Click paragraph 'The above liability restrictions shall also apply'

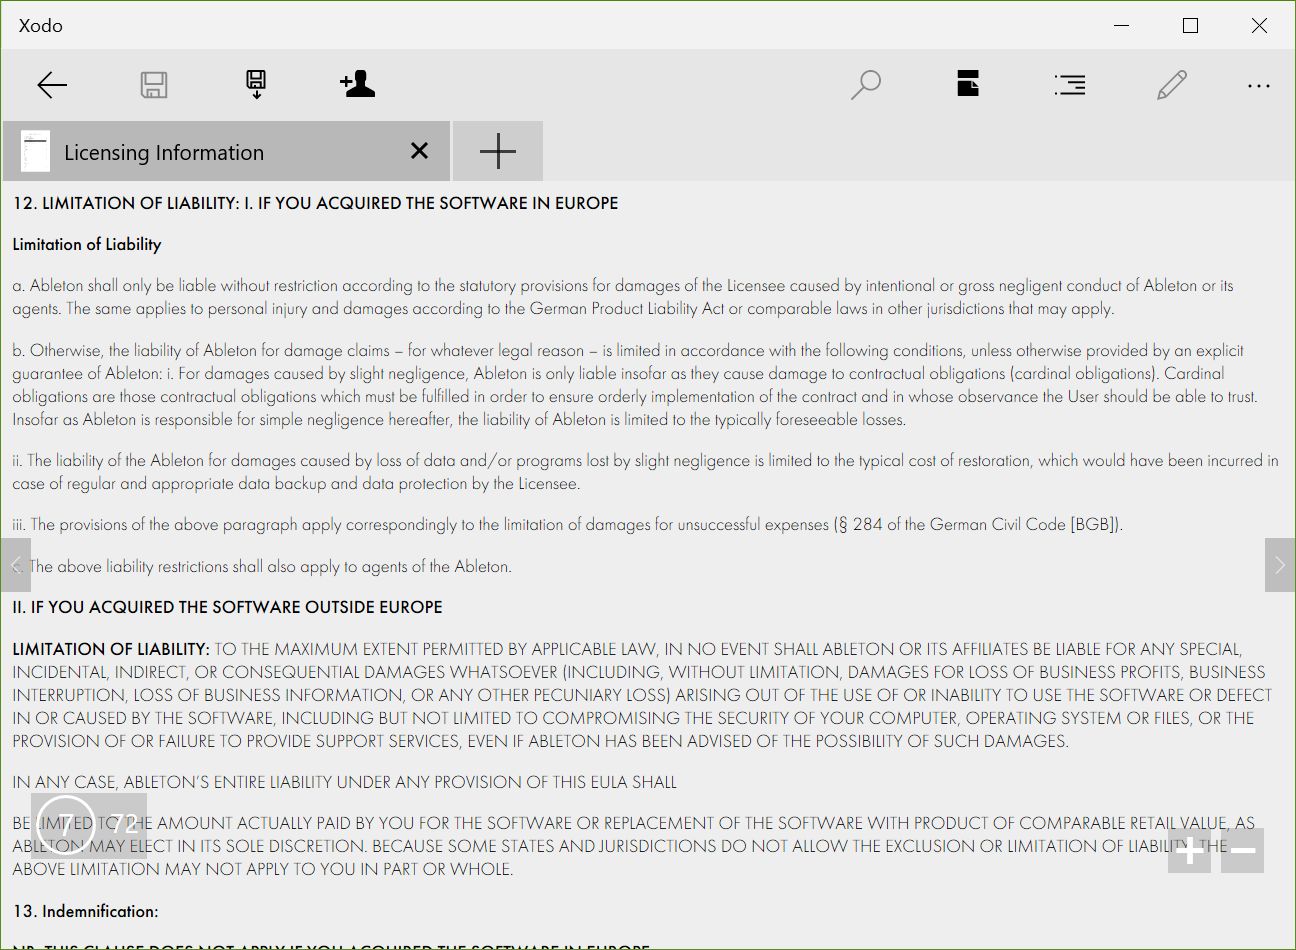coord(264,566)
